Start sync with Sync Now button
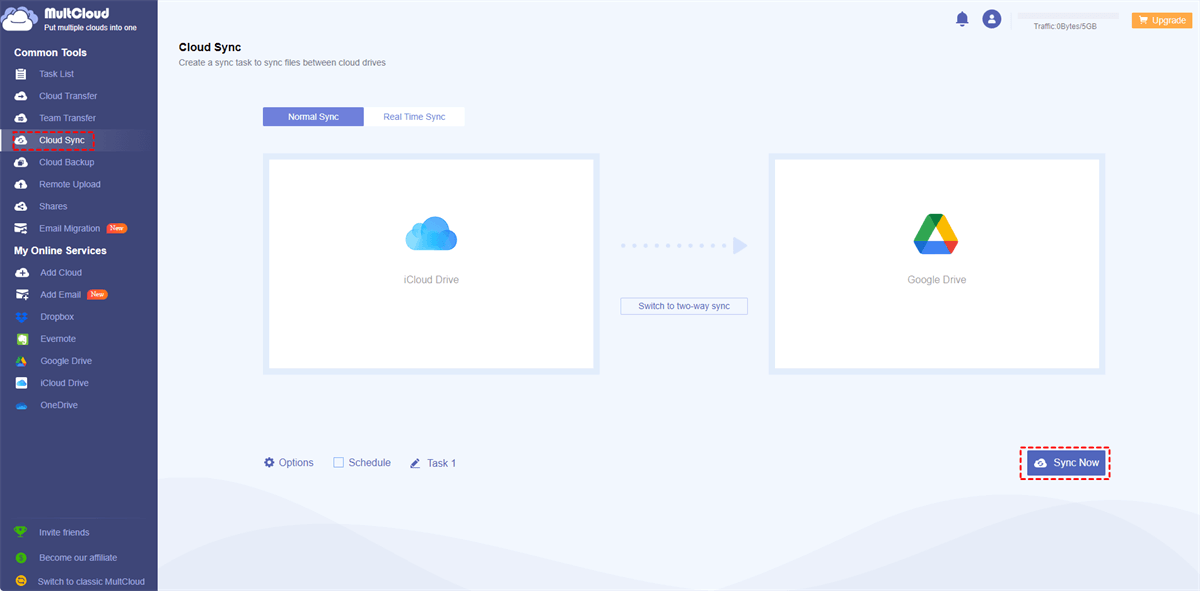The height and width of the screenshot is (591, 1200). tap(1065, 463)
